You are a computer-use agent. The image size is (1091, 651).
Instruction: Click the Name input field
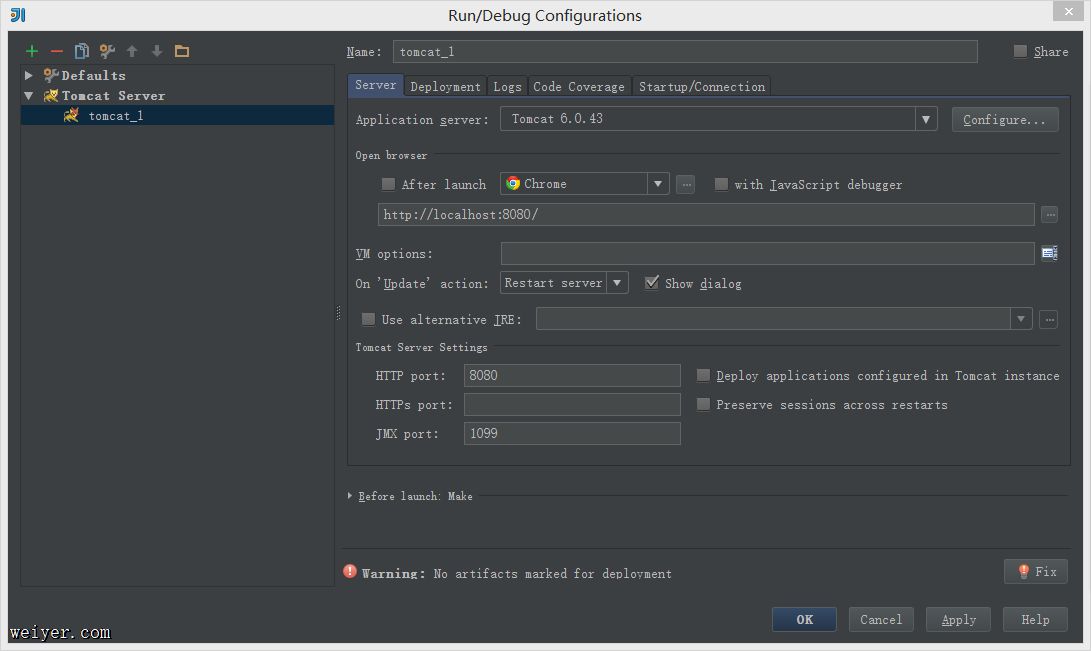click(685, 51)
